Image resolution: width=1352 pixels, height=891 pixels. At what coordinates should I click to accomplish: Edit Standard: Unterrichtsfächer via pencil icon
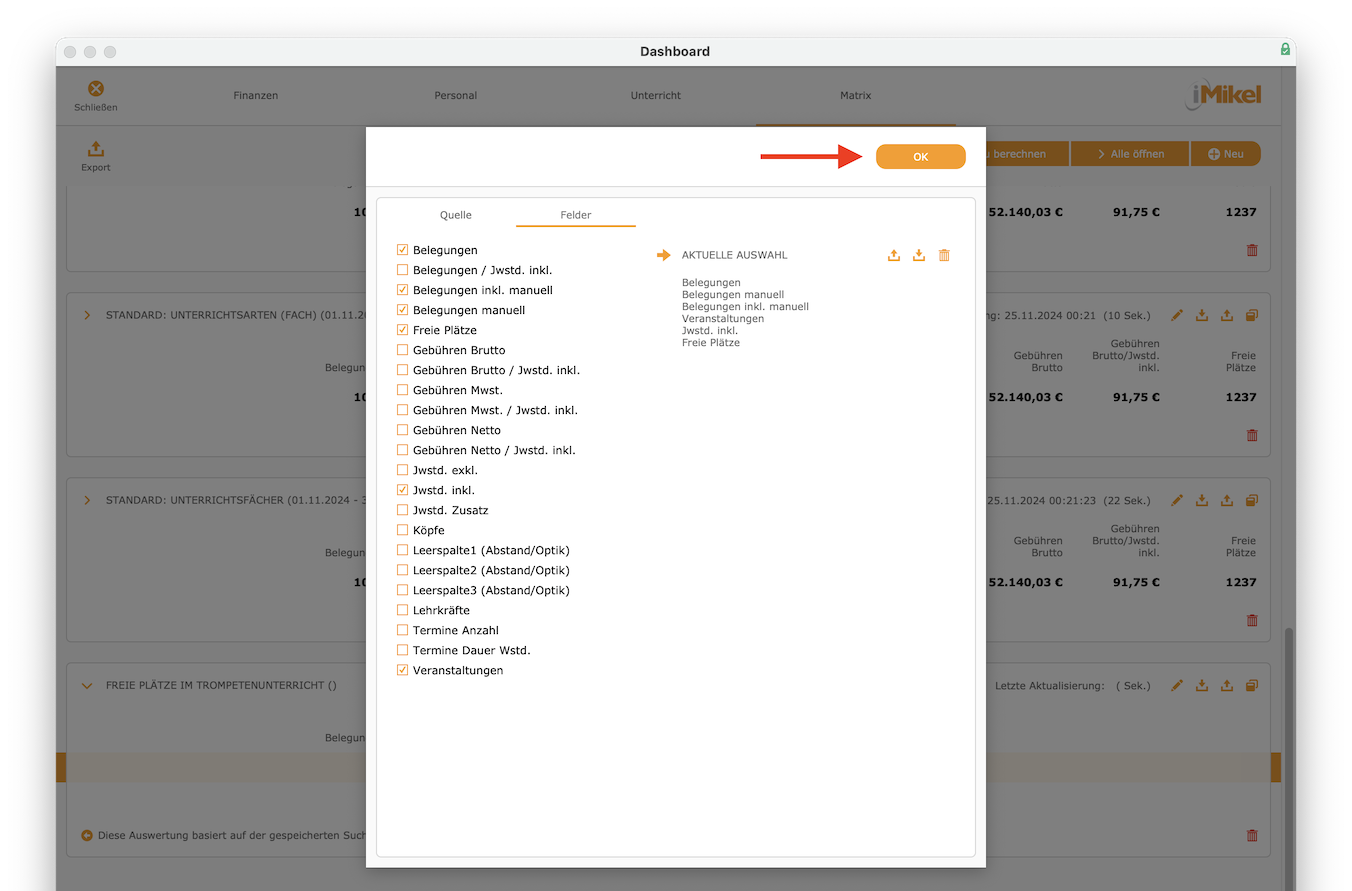(1177, 500)
